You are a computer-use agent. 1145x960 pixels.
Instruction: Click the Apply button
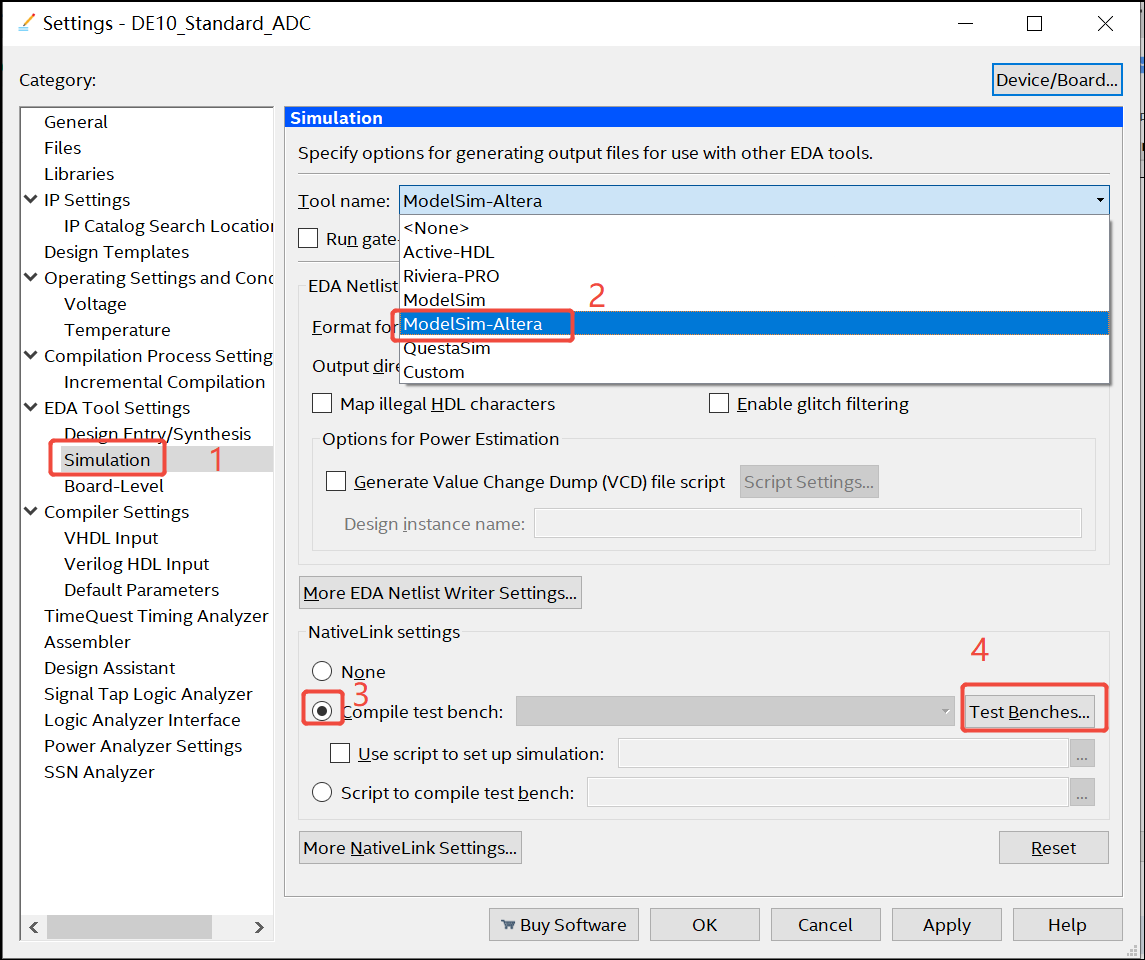click(x=946, y=925)
